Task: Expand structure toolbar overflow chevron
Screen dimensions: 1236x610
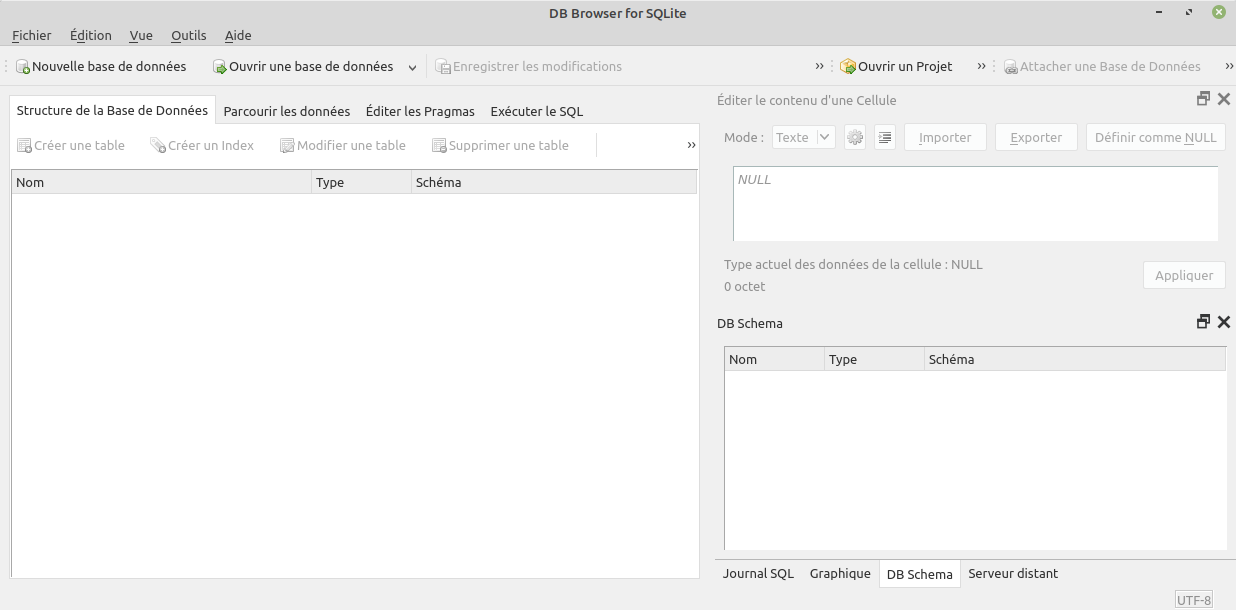Action: pos(692,145)
